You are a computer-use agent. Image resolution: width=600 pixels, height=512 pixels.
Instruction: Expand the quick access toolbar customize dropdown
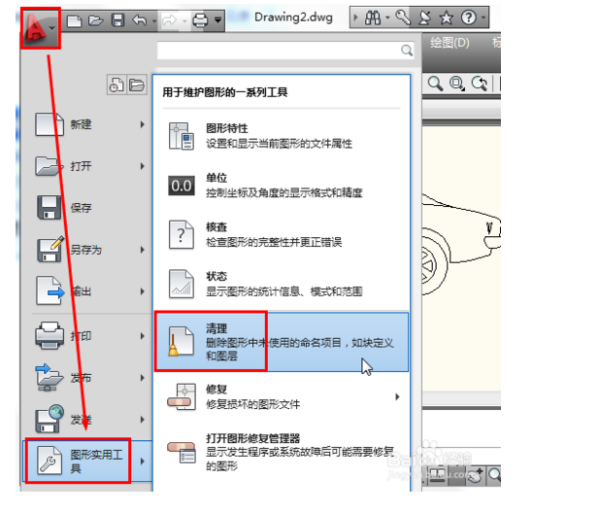click(218, 20)
